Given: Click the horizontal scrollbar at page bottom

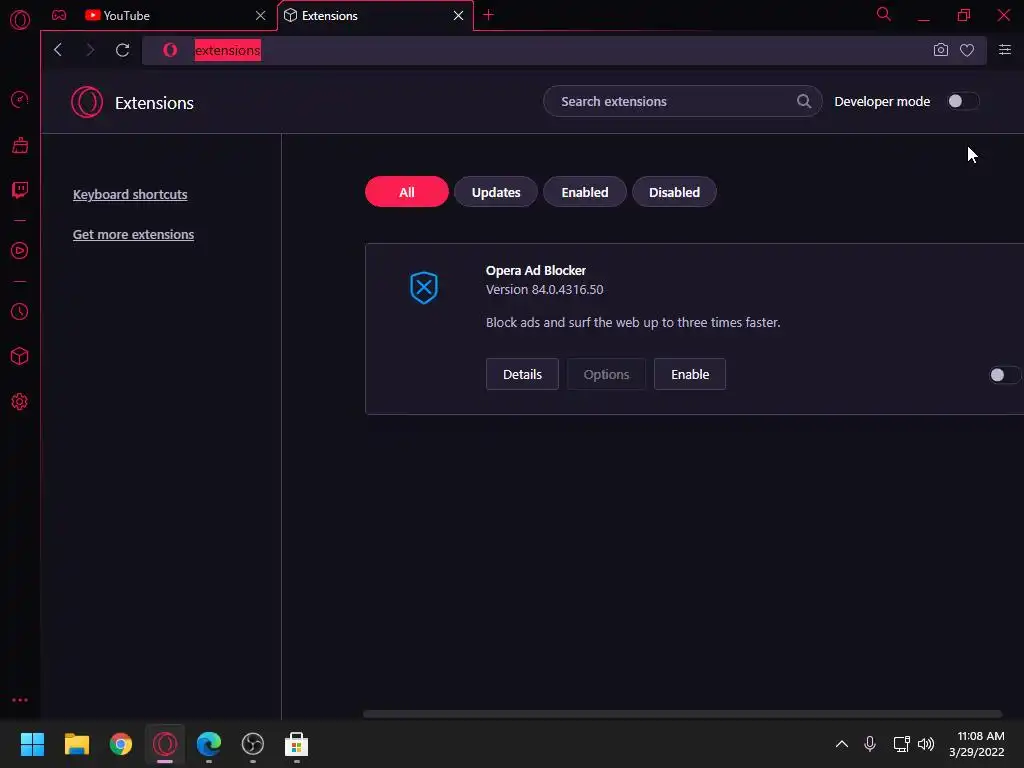Looking at the screenshot, I should point(682,714).
